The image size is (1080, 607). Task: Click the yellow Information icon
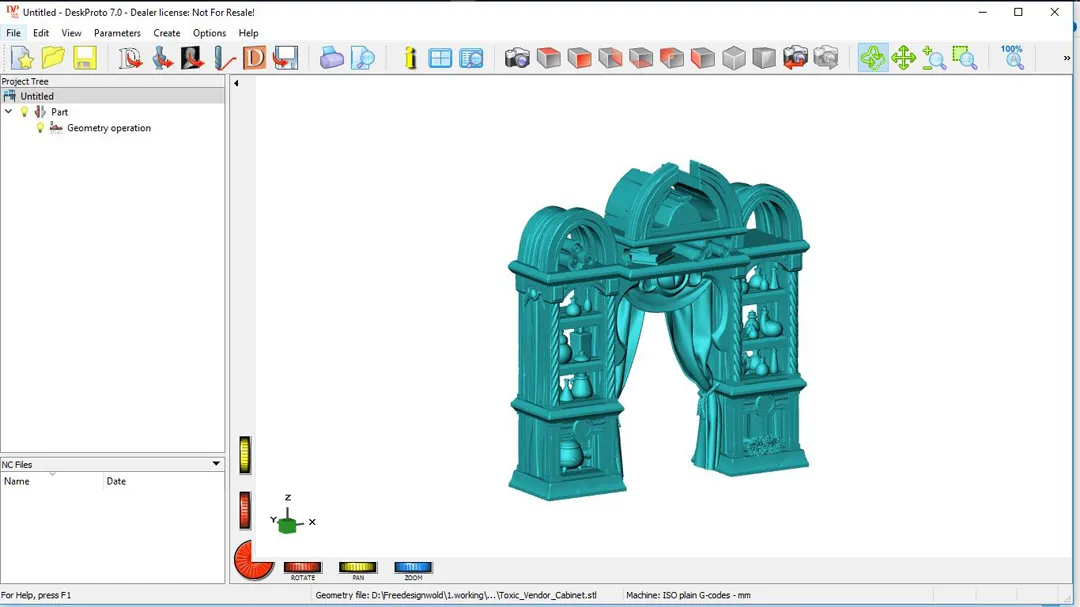click(410, 58)
